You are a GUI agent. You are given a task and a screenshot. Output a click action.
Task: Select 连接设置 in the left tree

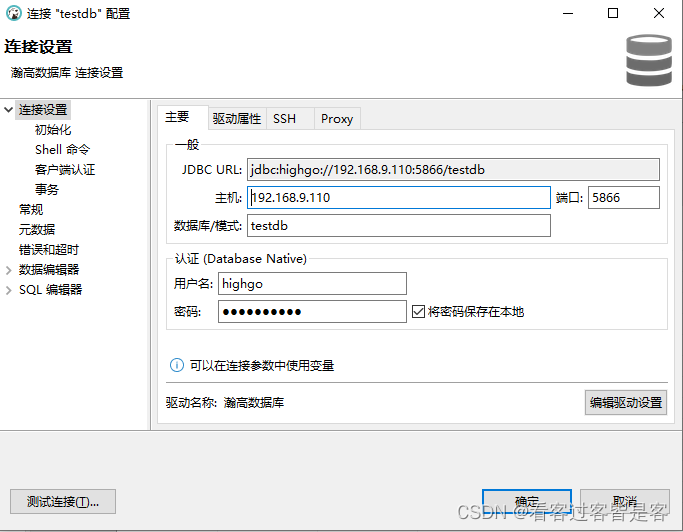(43, 109)
